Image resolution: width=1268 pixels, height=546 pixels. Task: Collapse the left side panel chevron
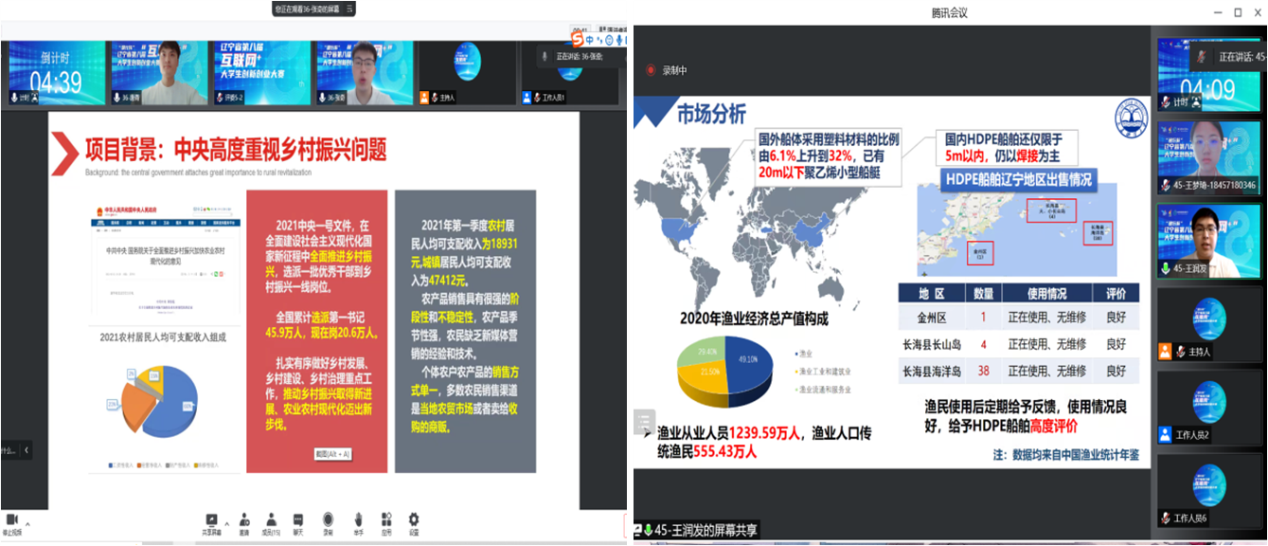pos(26,450)
